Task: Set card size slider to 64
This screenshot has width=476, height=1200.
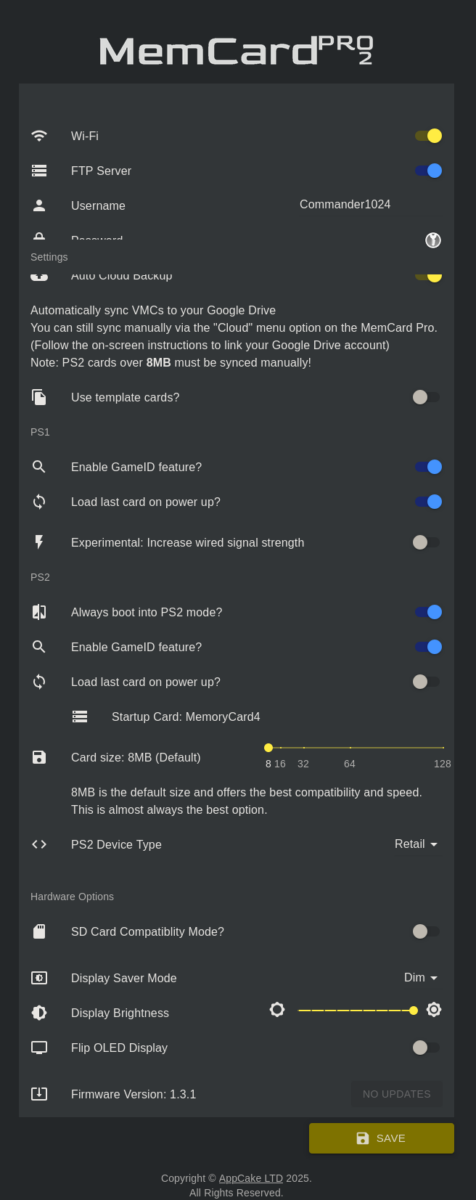Action: tap(350, 747)
